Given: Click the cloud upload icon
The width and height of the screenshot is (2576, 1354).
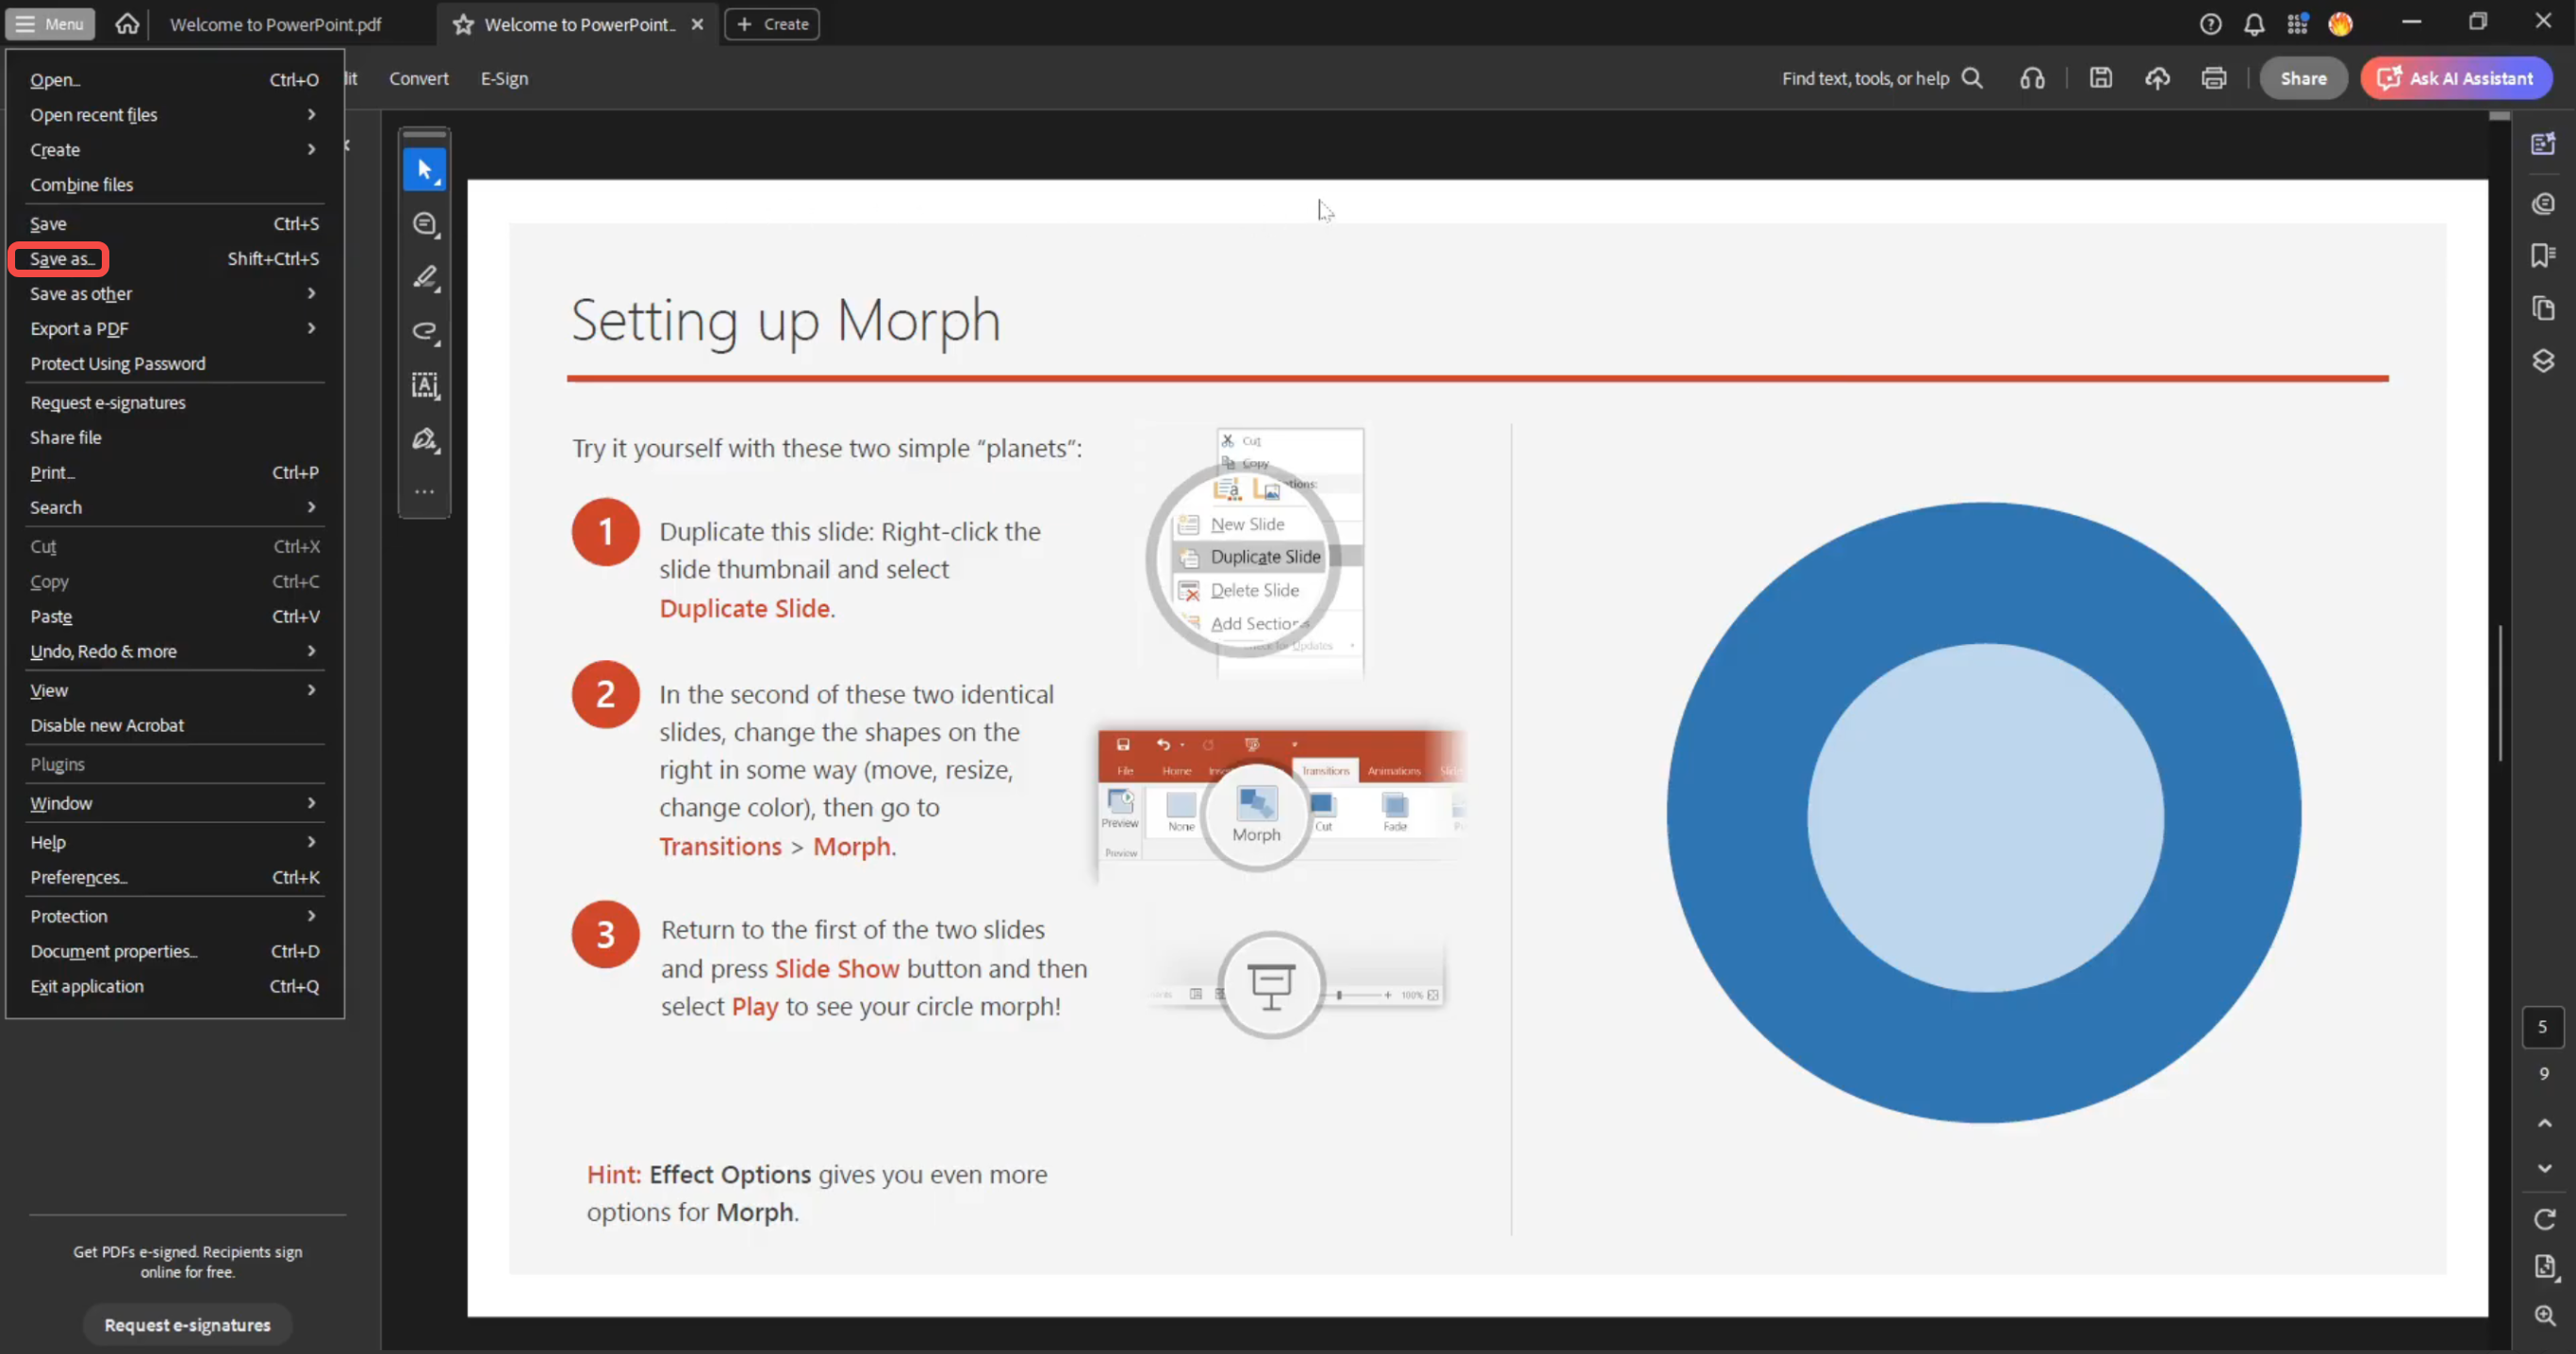Looking at the screenshot, I should click(2157, 78).
